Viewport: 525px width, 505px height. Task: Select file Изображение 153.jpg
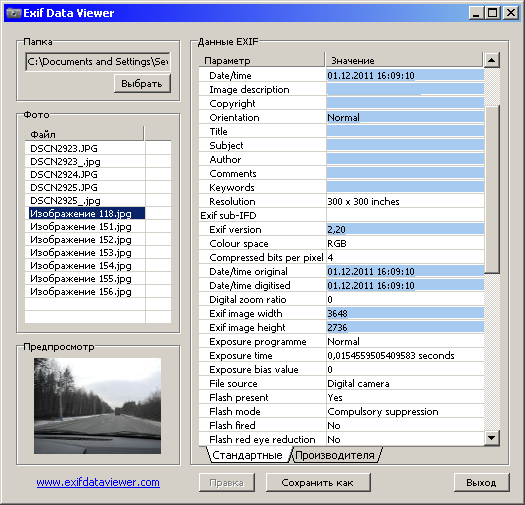point(85,252)
